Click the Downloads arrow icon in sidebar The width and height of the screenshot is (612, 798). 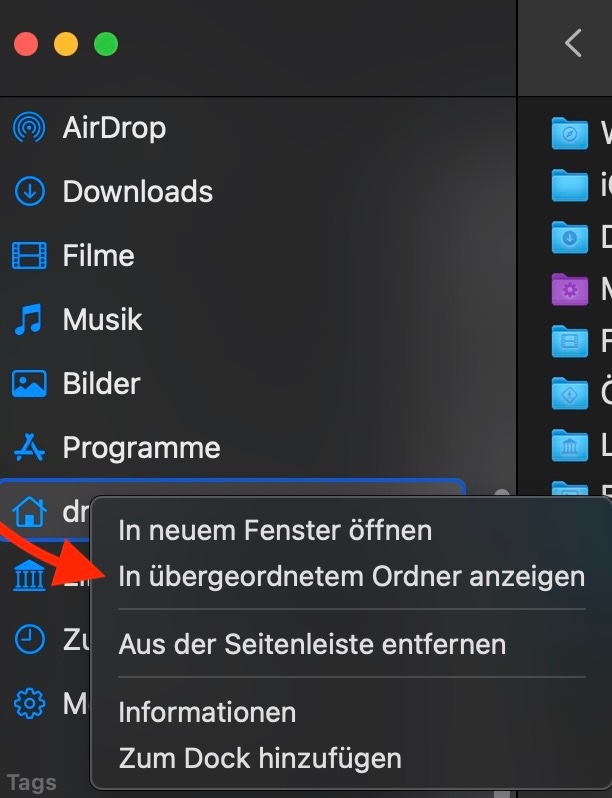[x=30, y=191]
